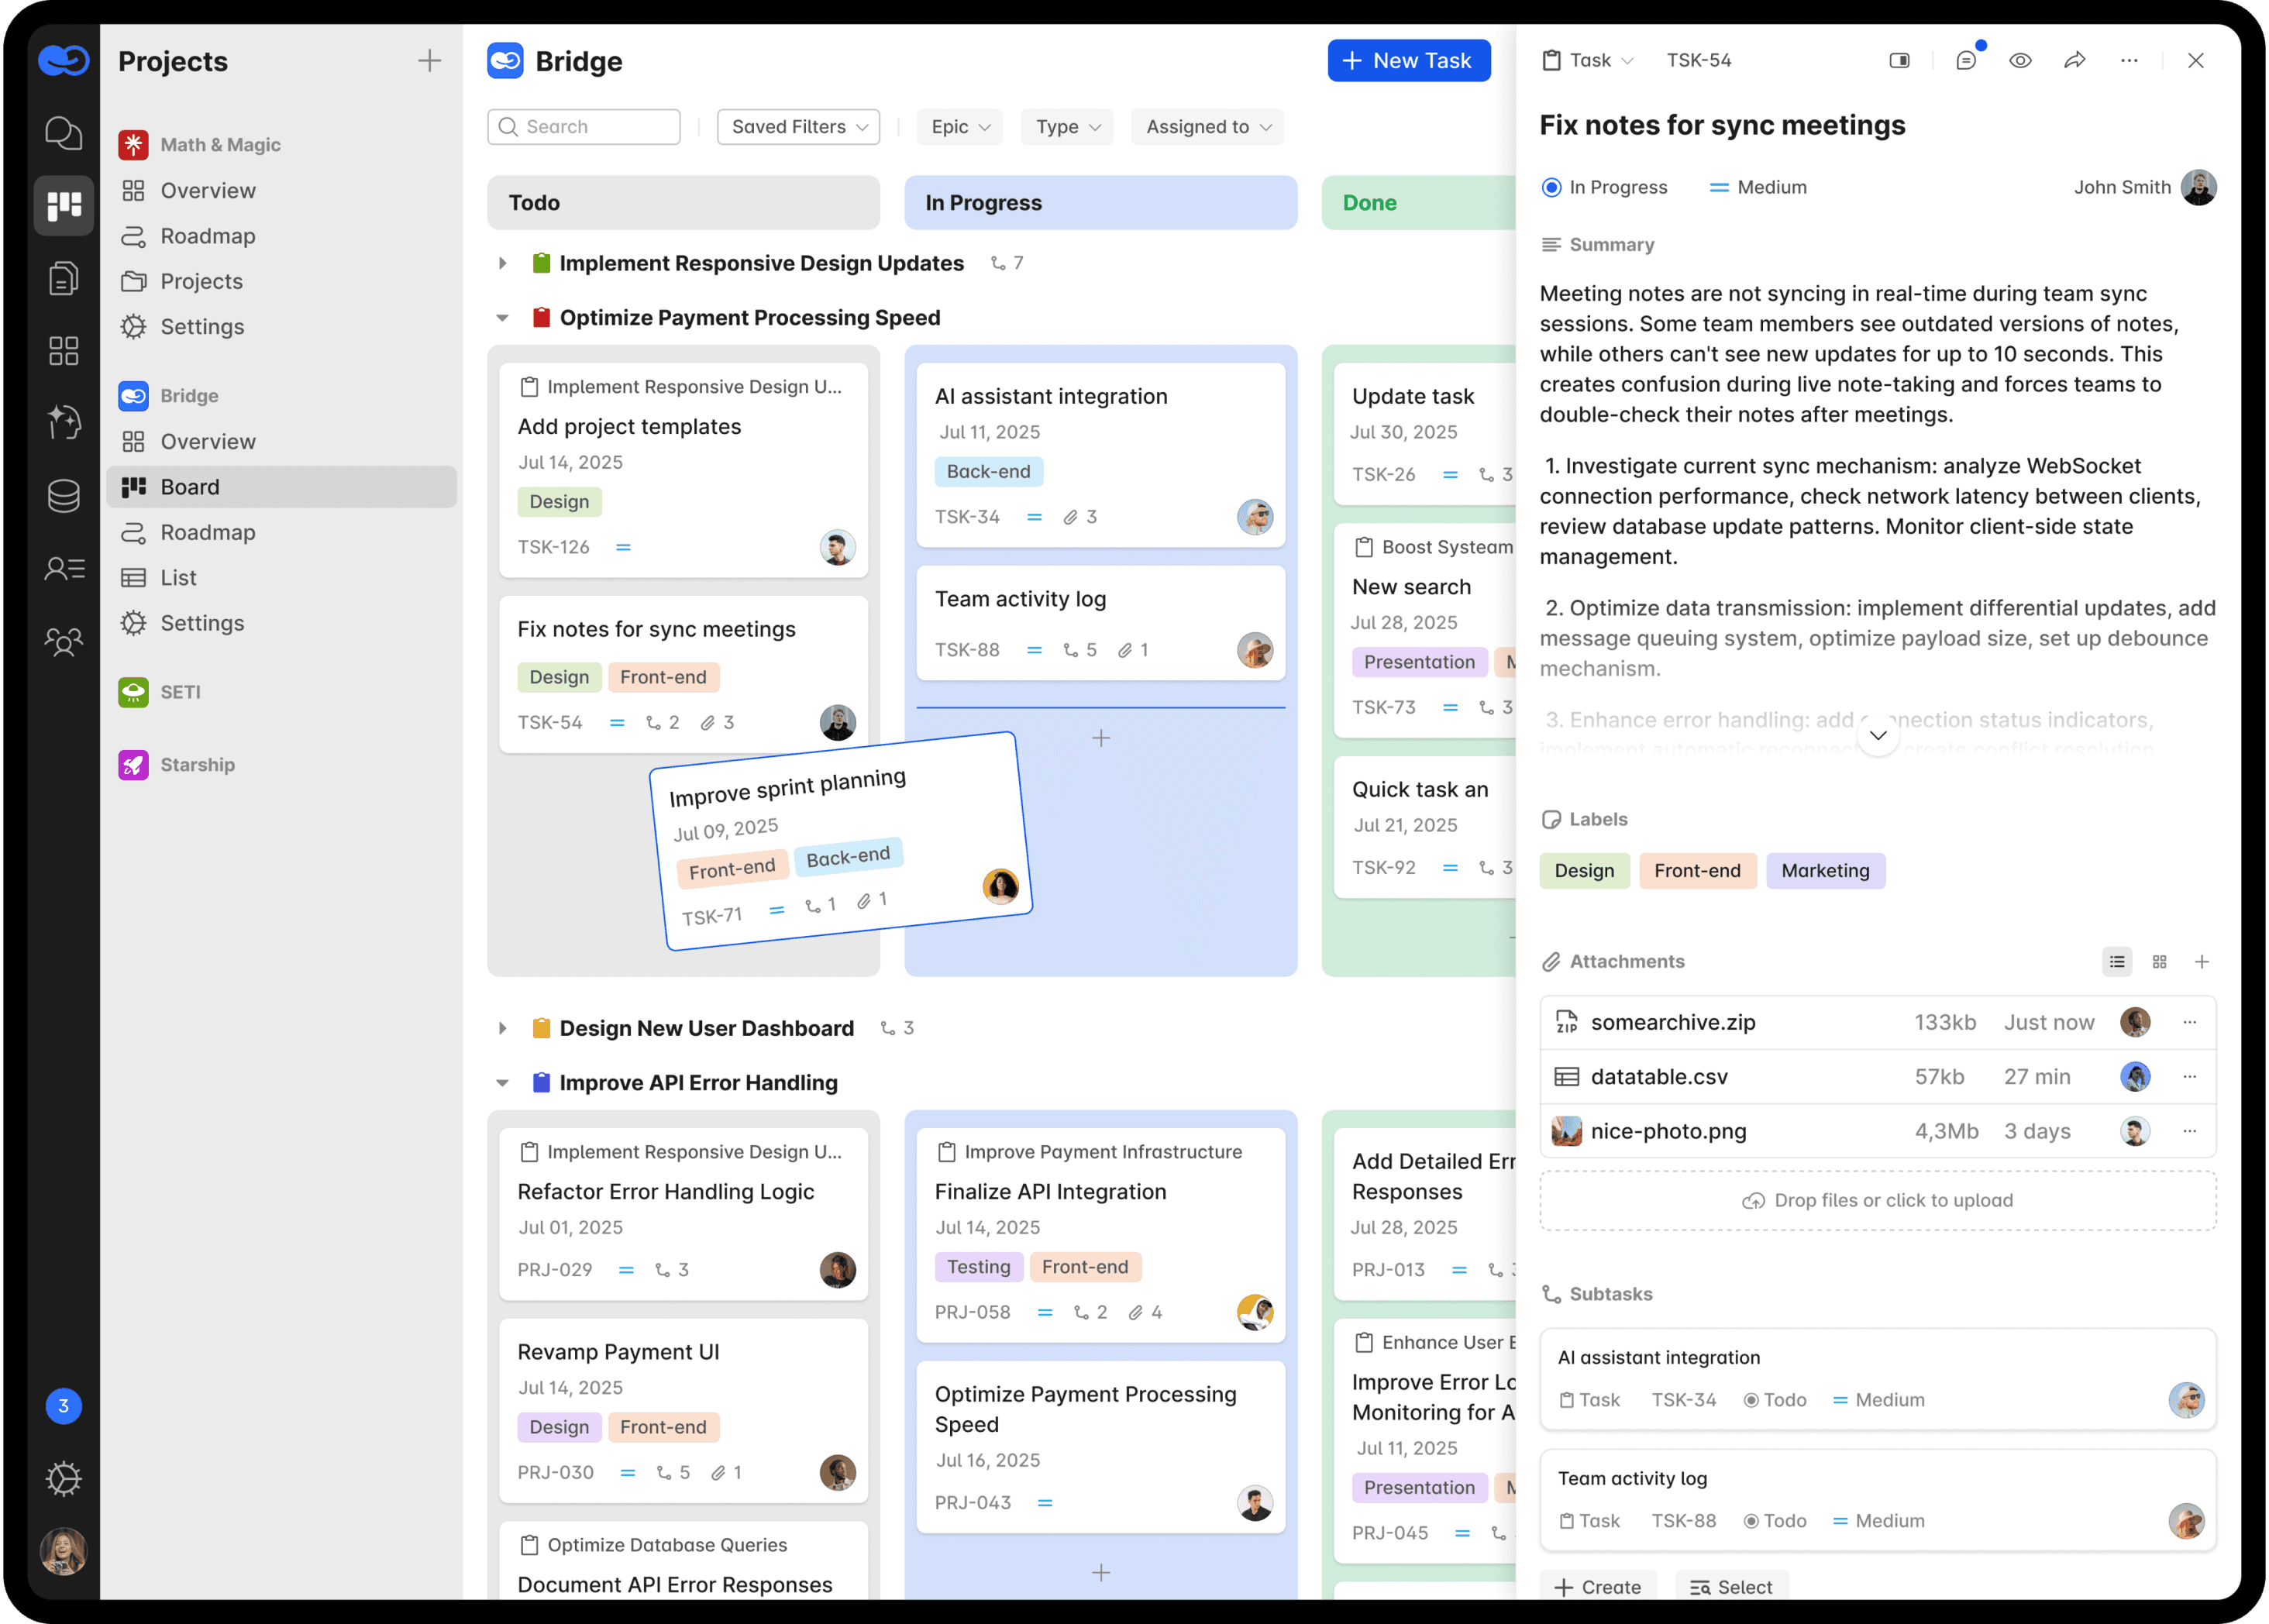Screen dimensions: 2269x1624
Task: Collapse Optimize Payment Processing Speed epic
Action: [502, 318]
